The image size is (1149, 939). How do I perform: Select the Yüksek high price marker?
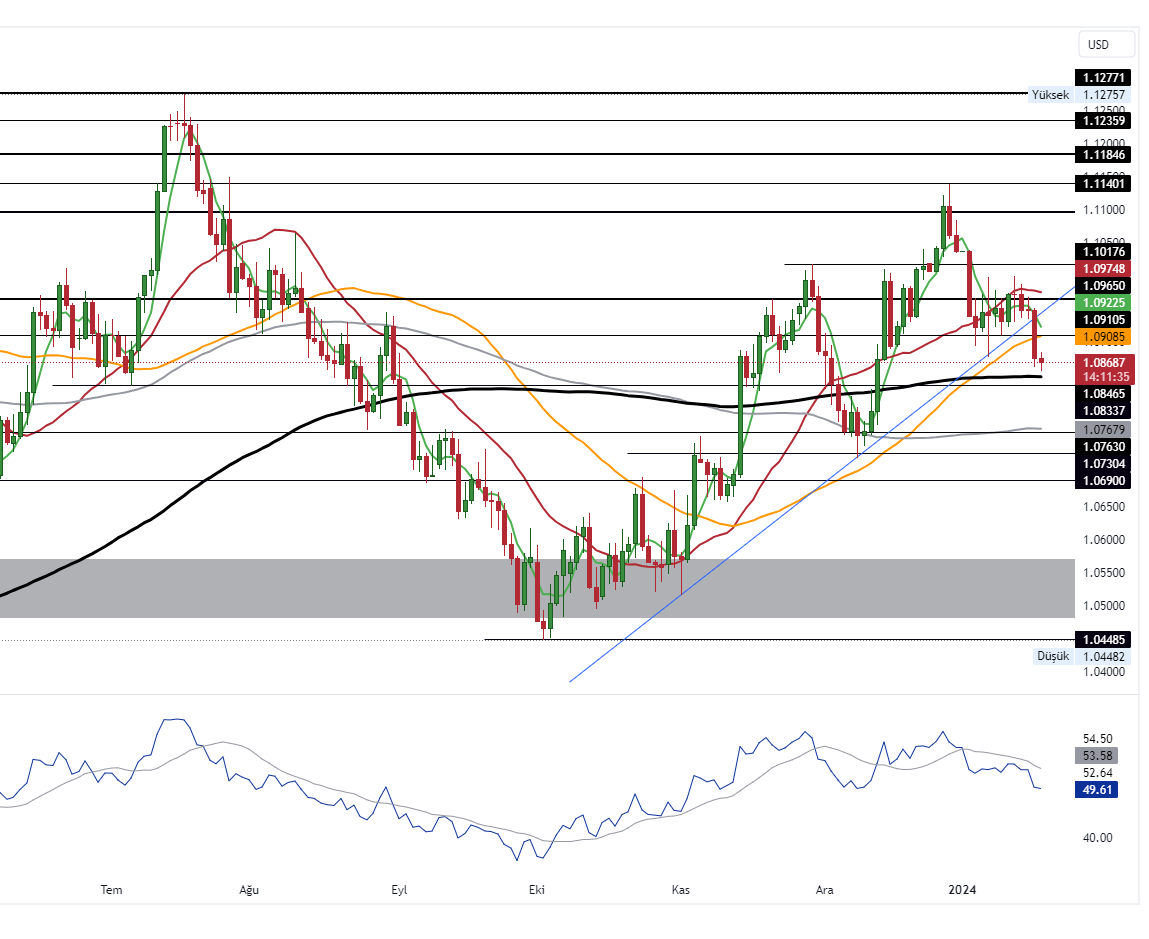[1050, 95]
